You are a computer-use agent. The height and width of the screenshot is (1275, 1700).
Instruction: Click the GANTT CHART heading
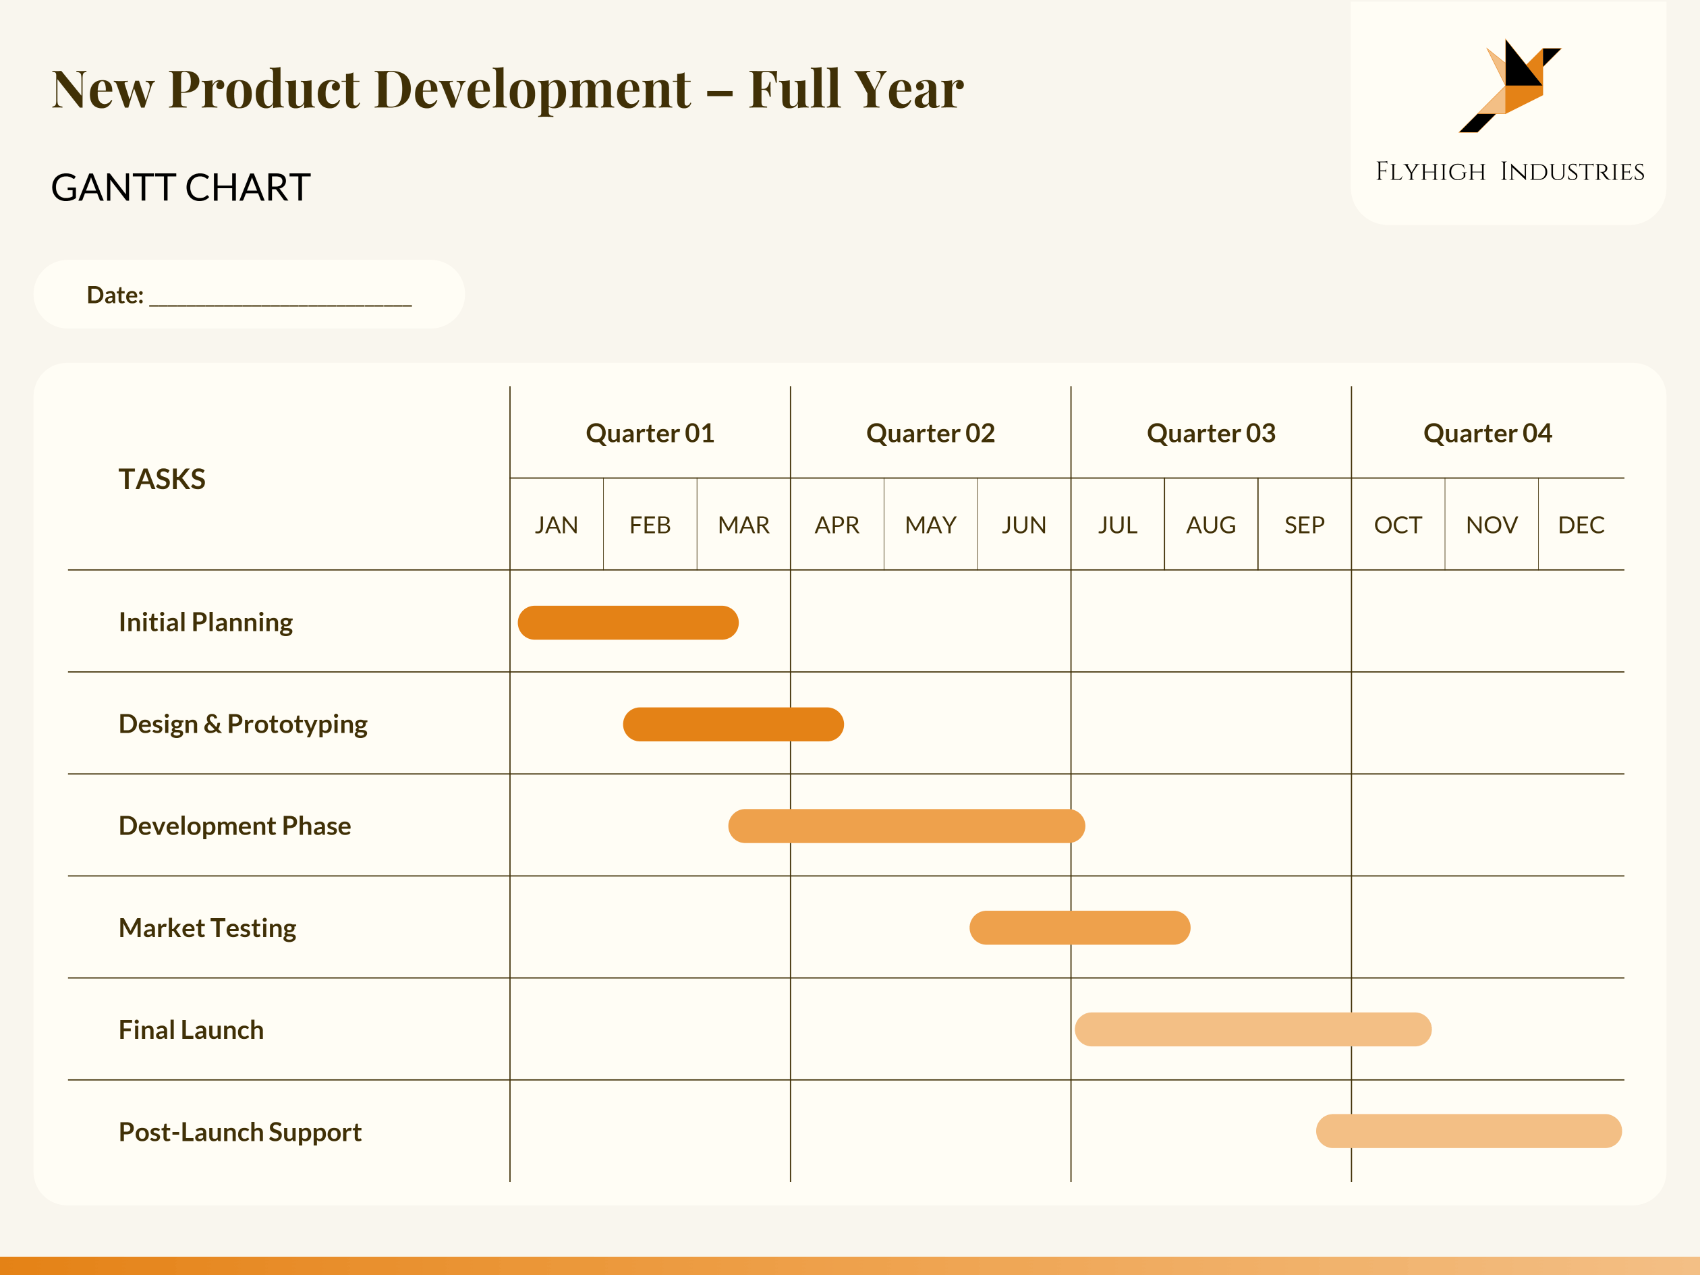coord(182,187)
